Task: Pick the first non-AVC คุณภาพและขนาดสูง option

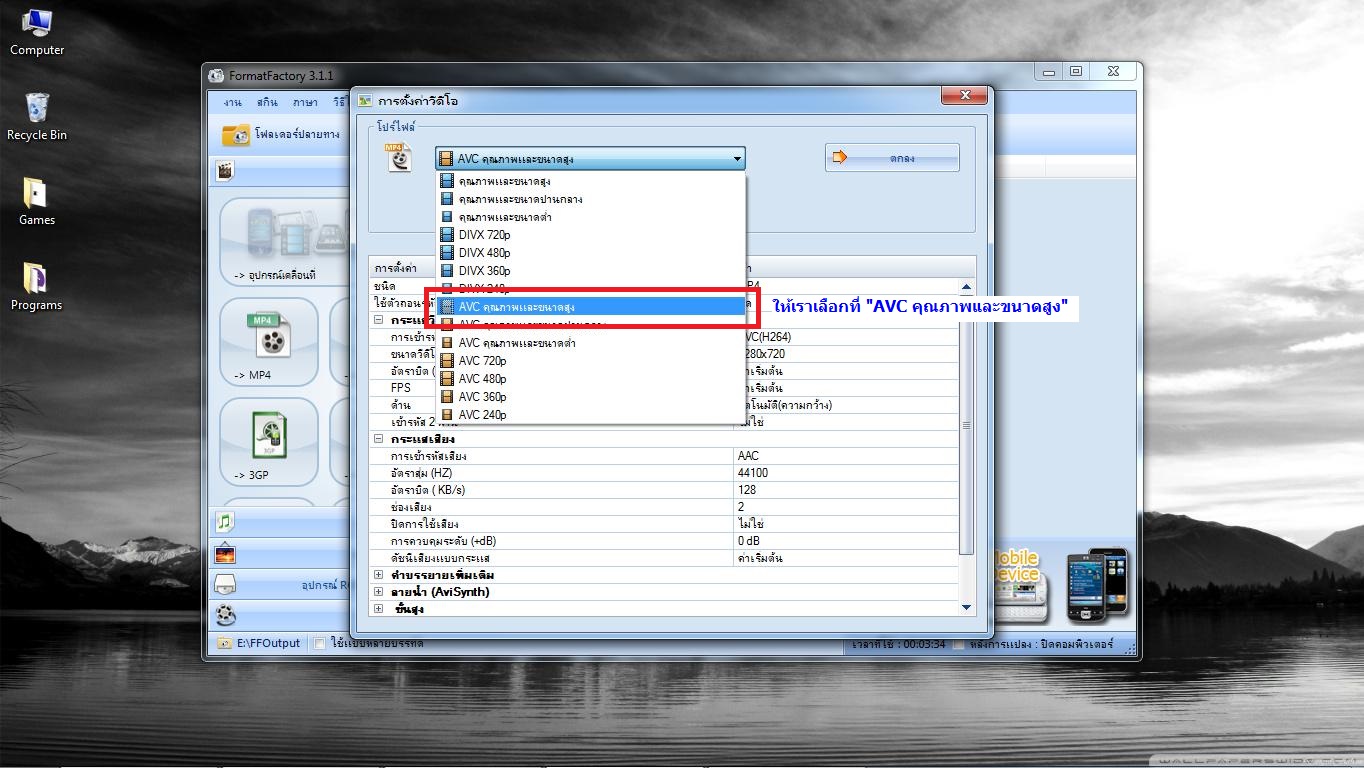Action: [591, 181]
